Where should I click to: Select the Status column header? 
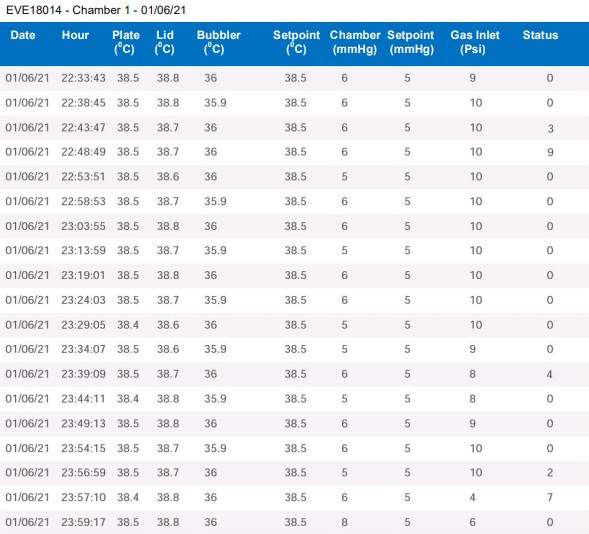click(x=540, y=35)
